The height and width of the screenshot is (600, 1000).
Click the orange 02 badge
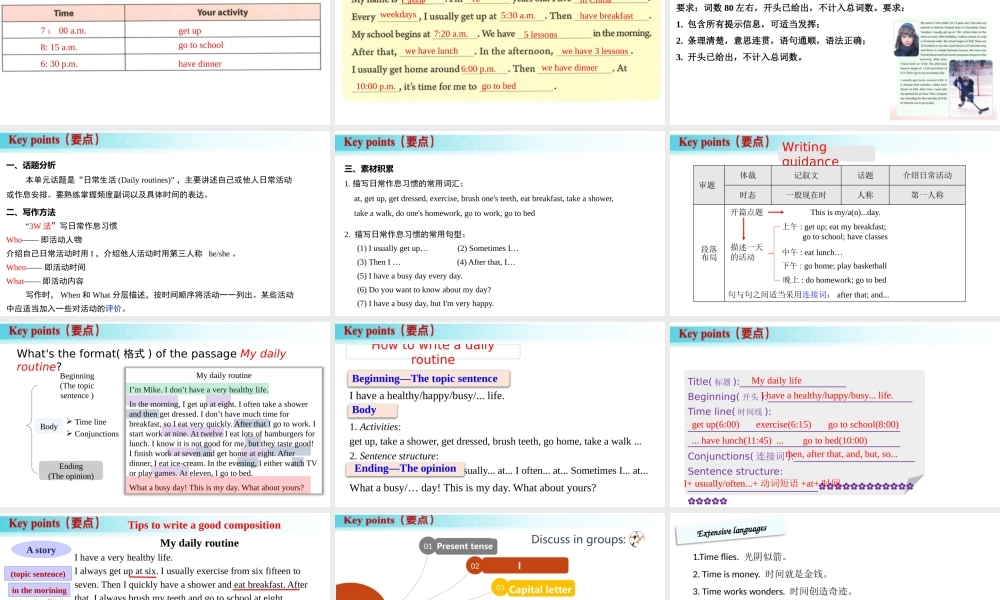click(x=517, y=566)
